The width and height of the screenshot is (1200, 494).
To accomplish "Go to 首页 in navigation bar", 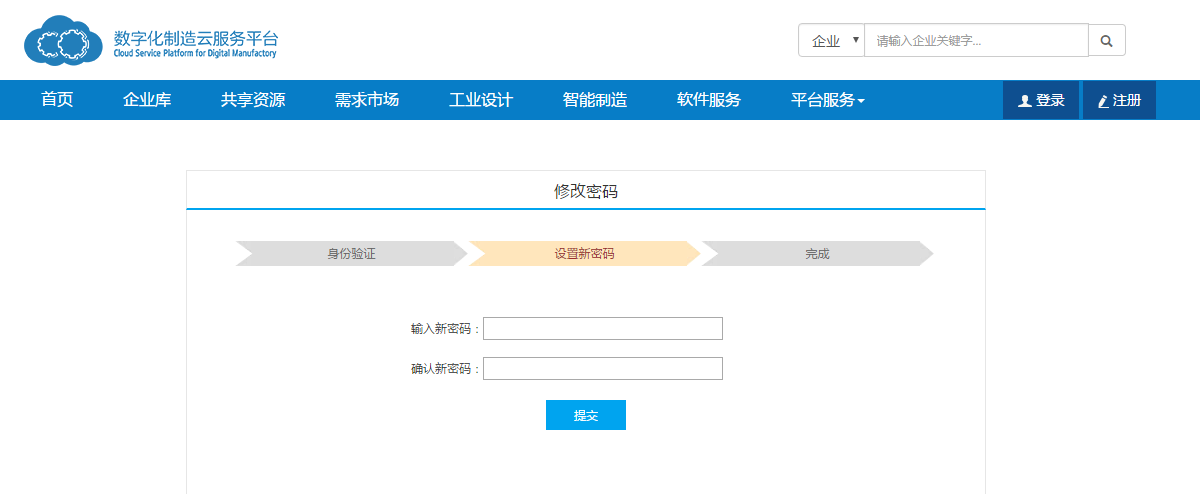I will tap(57, 100).
